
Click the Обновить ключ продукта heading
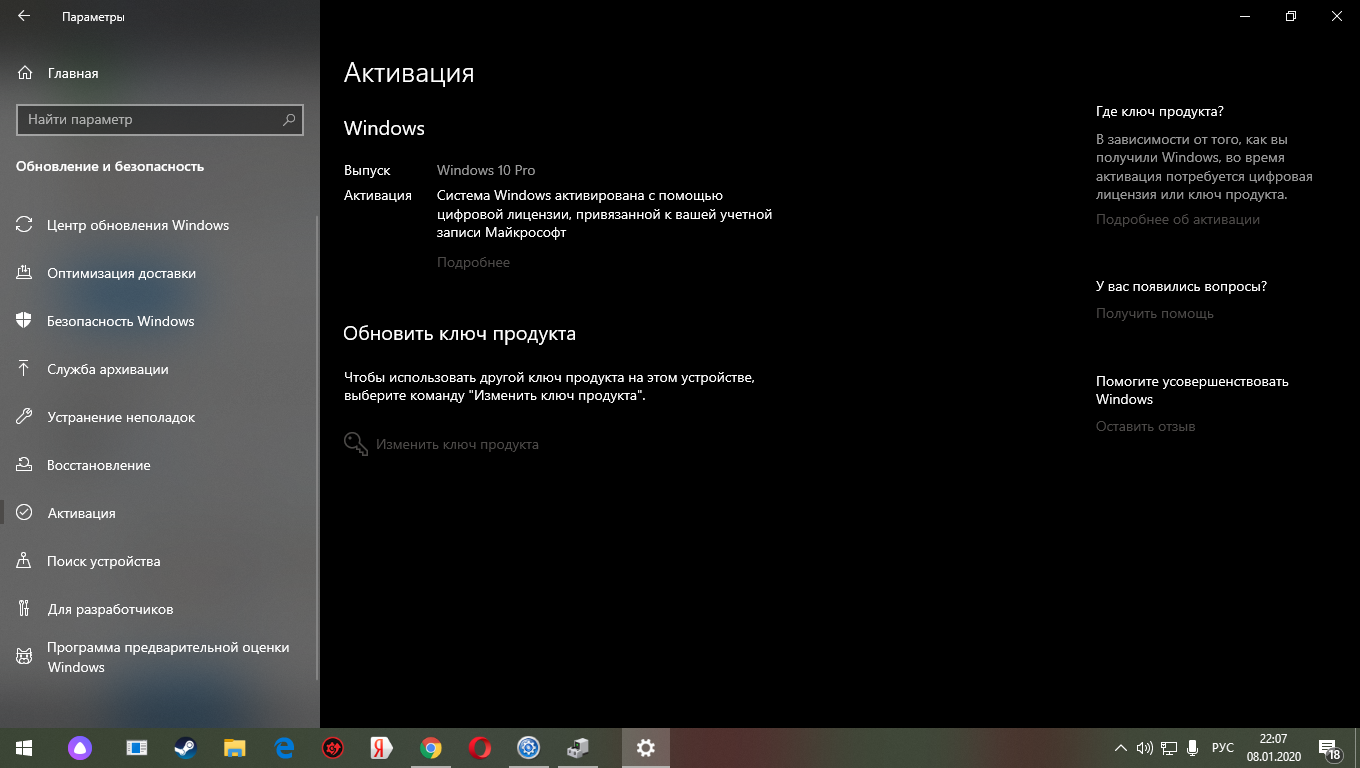(460, 333)
